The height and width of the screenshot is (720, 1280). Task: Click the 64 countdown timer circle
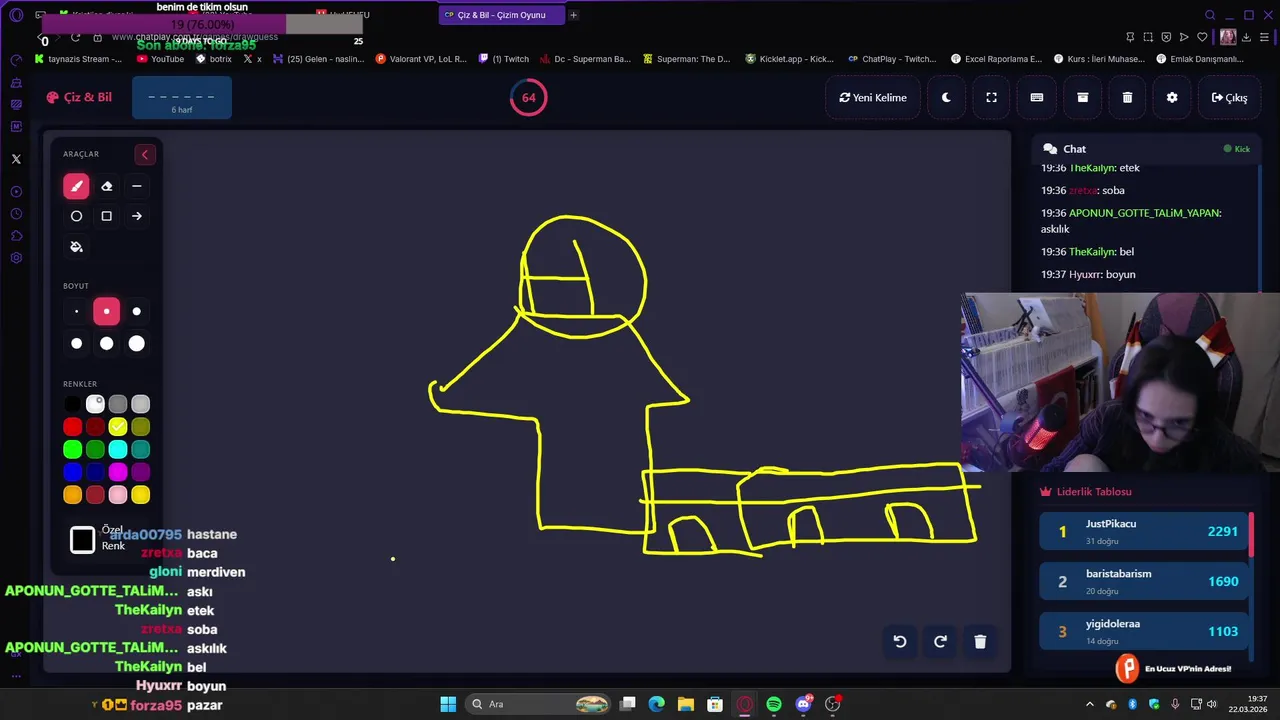tap(528, 98)
